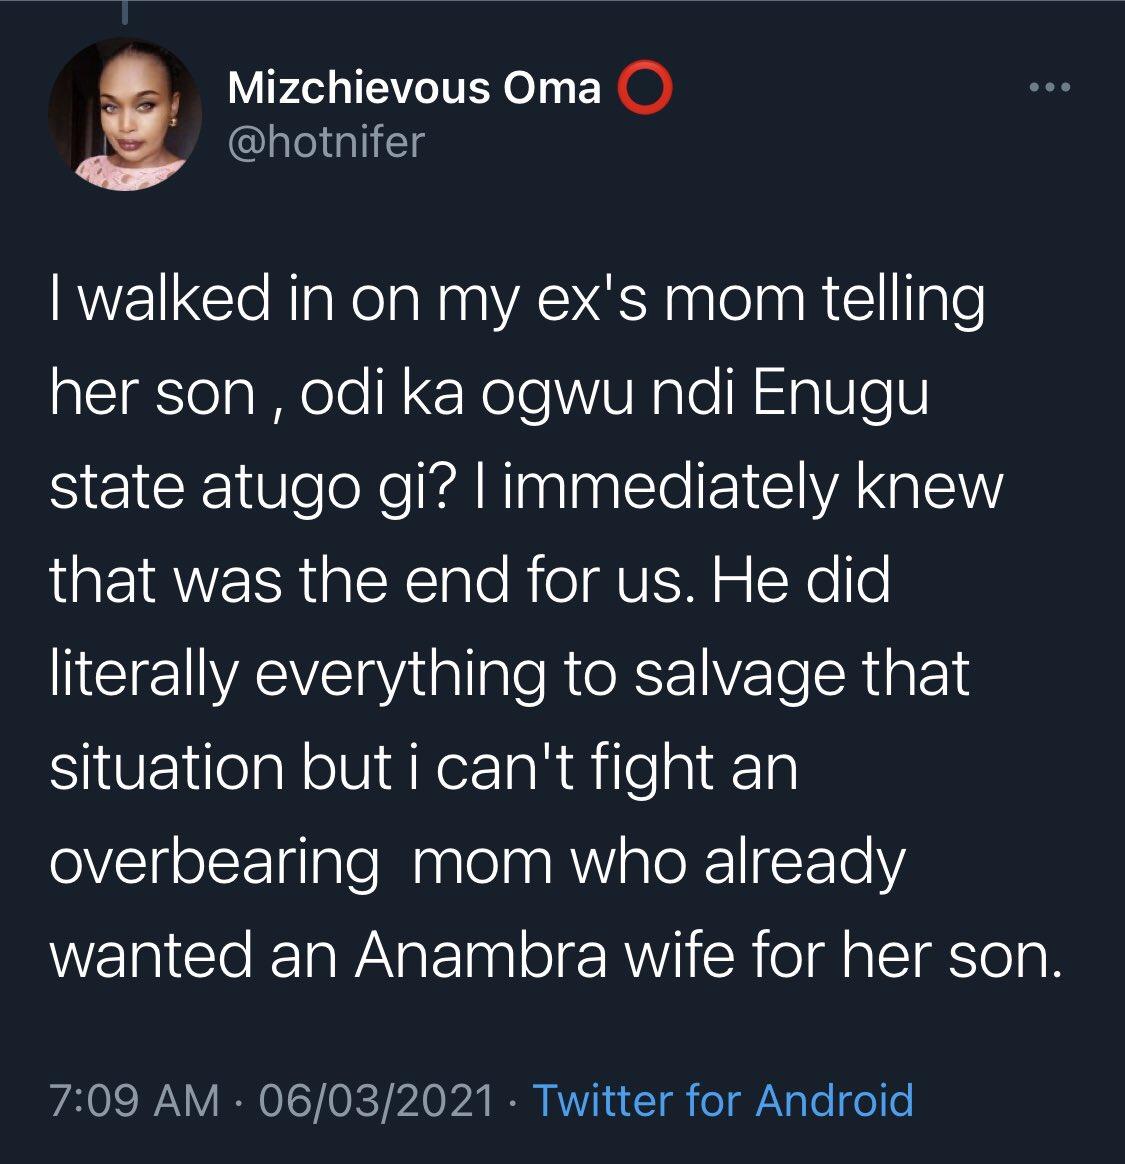Click the 06/03/2021 date
This screenshot has width=1125, height=1164.
pos(377,1100)
